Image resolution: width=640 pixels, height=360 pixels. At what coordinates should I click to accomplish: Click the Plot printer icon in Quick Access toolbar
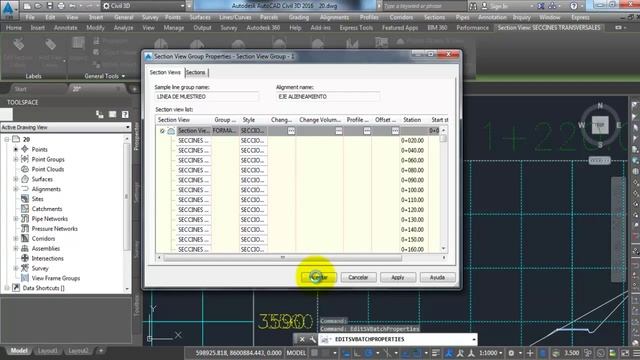[61, 6]
